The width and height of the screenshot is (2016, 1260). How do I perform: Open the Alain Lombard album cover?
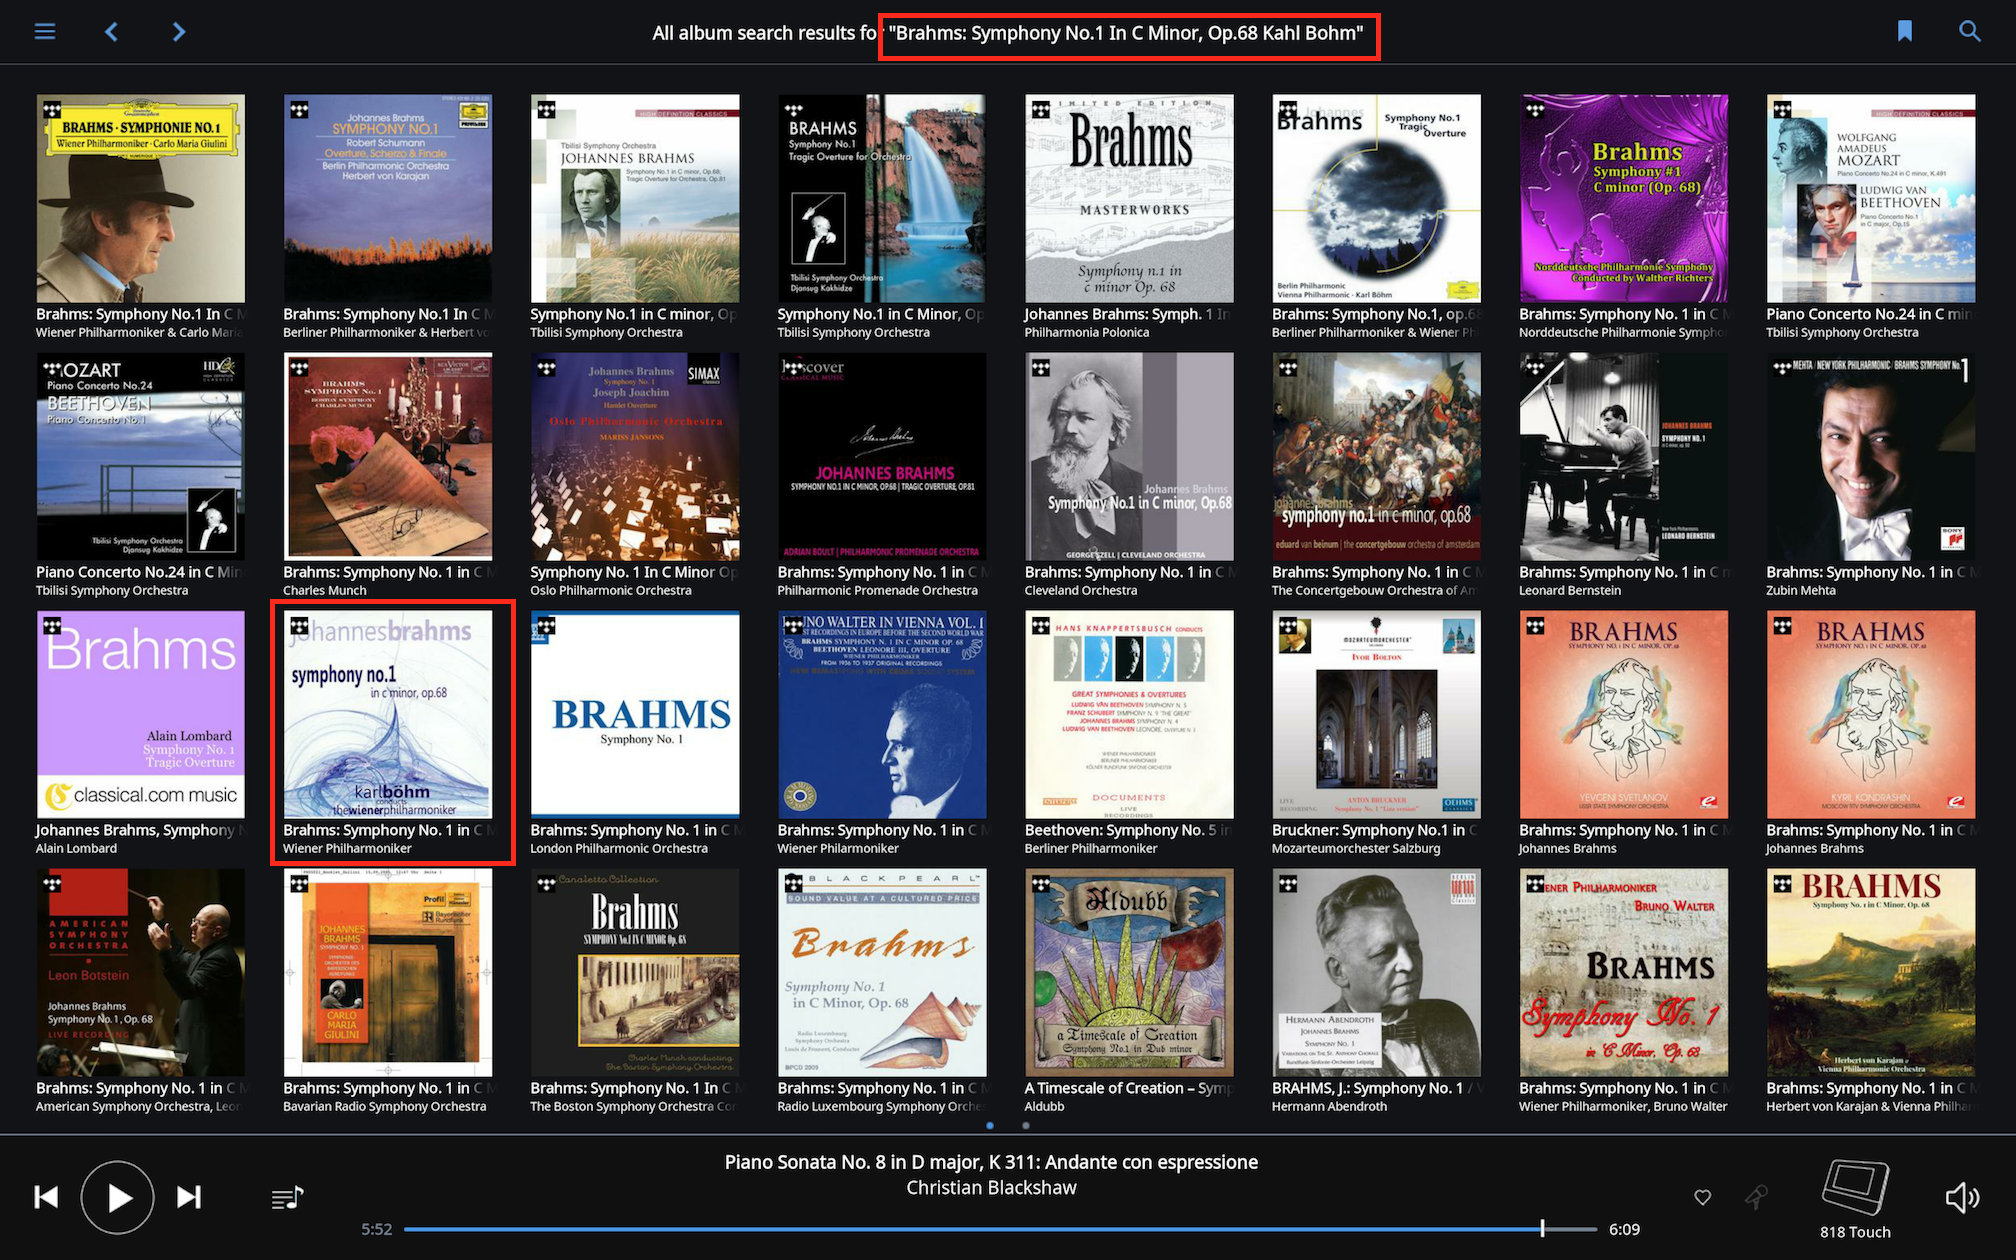pos(141,715)
